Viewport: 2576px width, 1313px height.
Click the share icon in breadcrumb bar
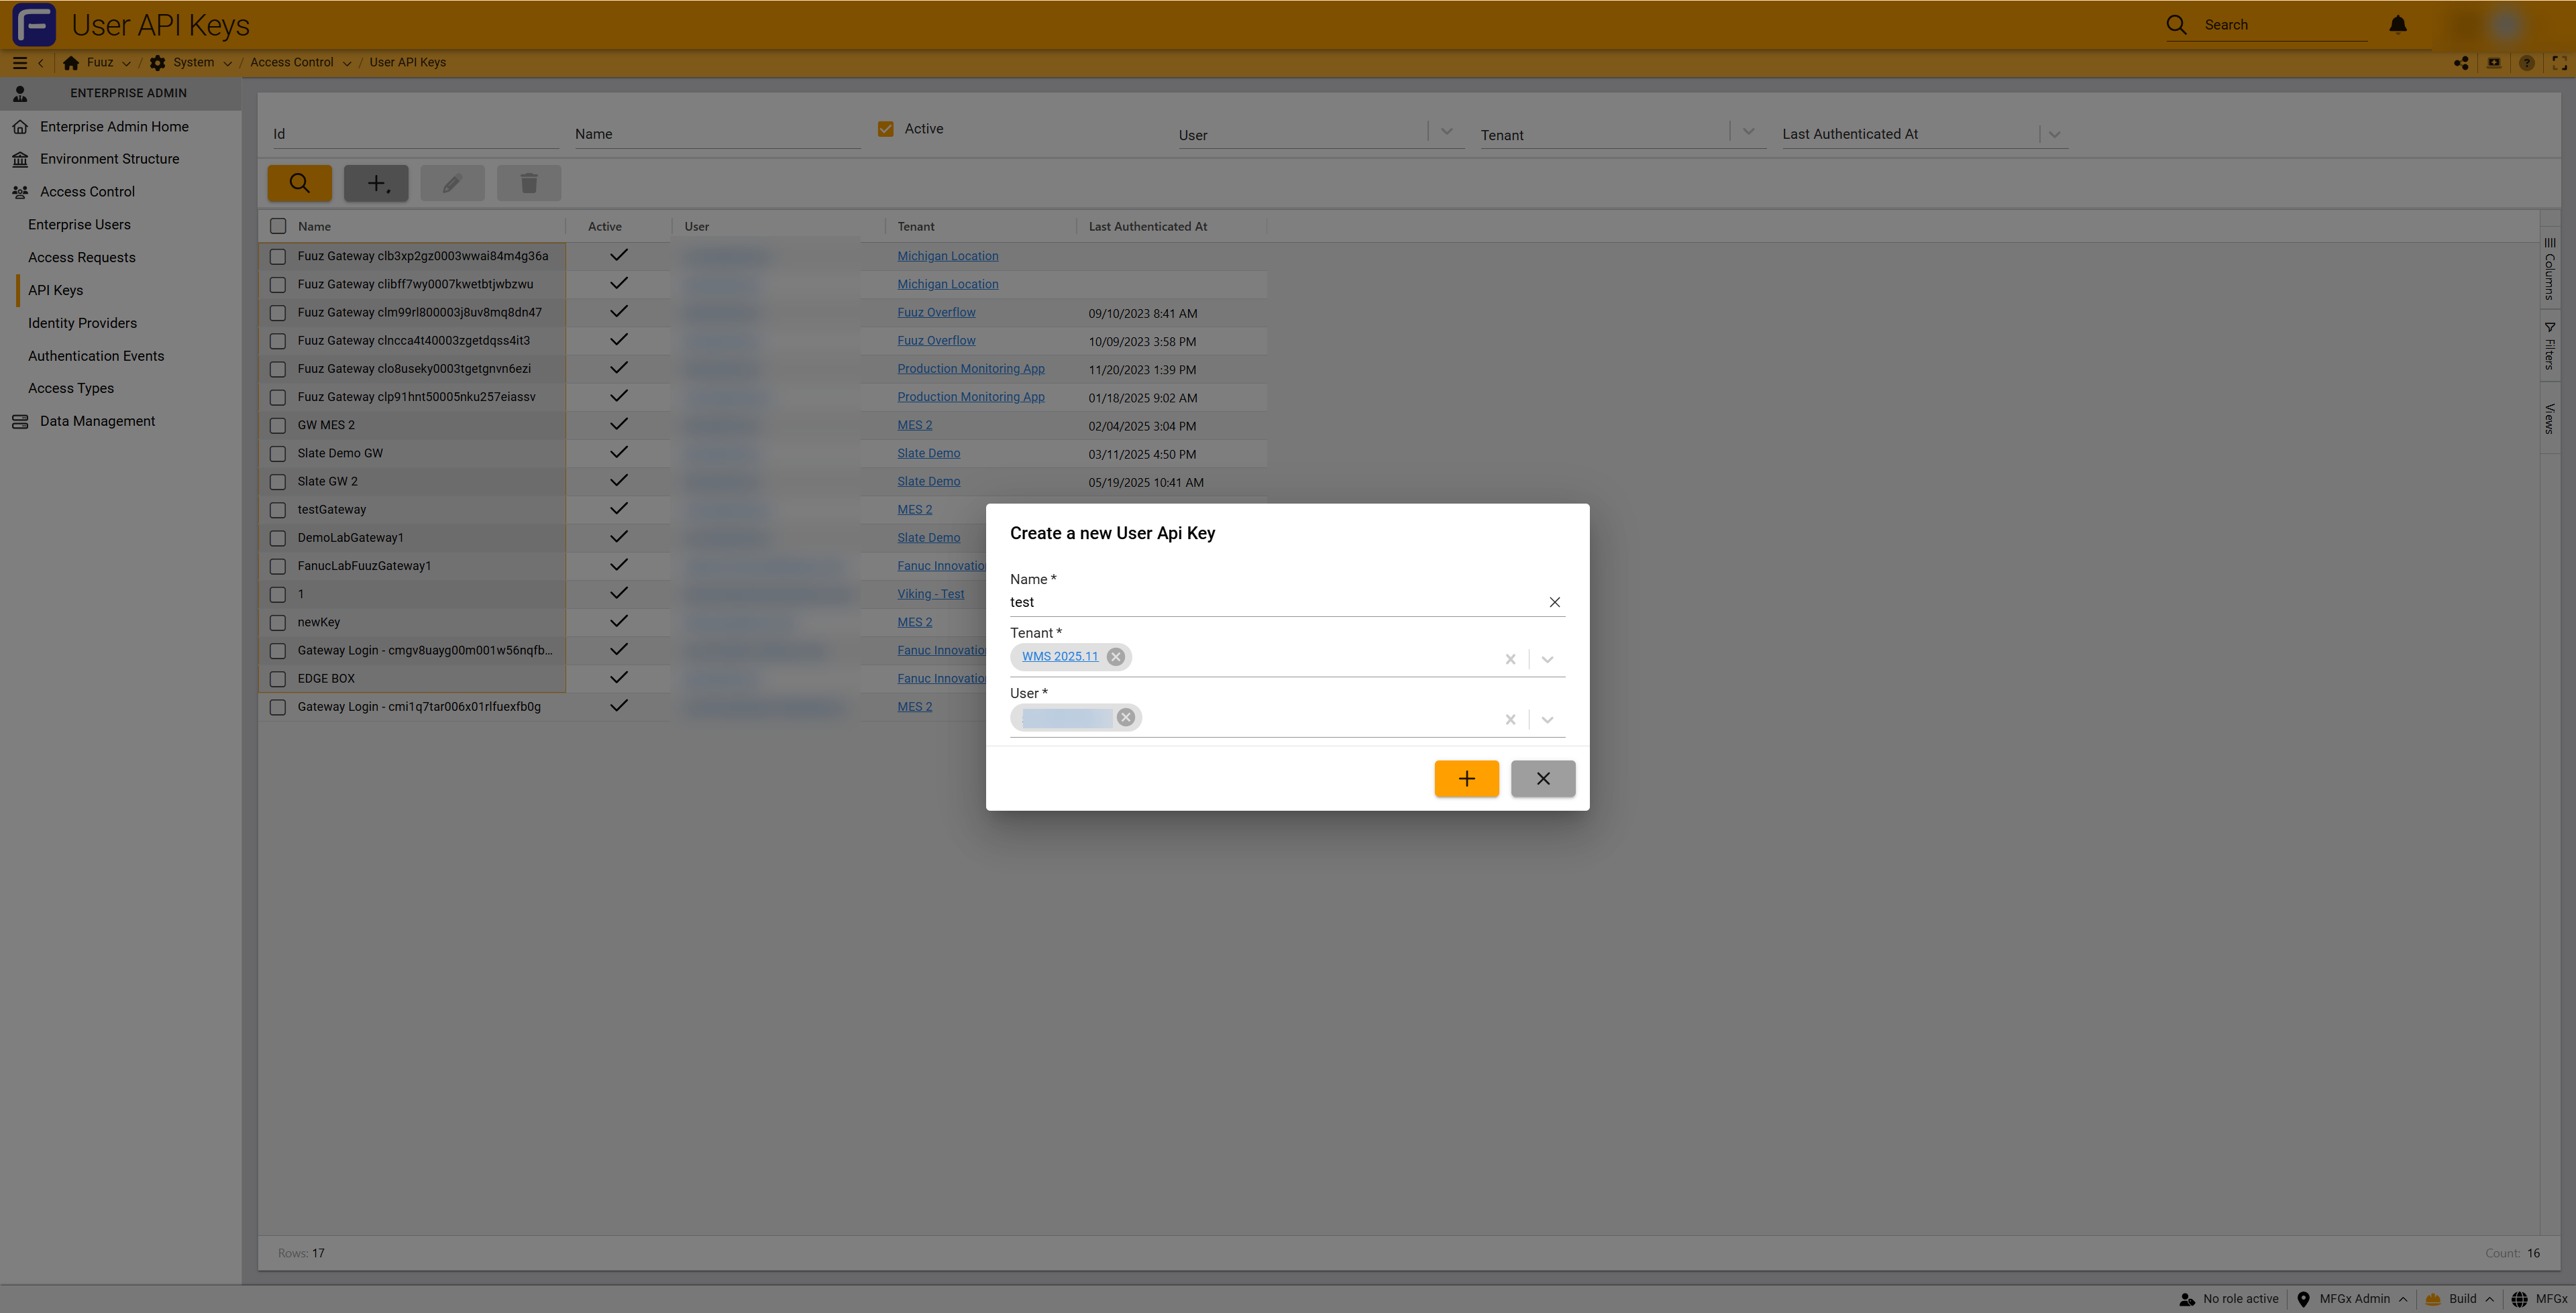tap(2461, 62)
